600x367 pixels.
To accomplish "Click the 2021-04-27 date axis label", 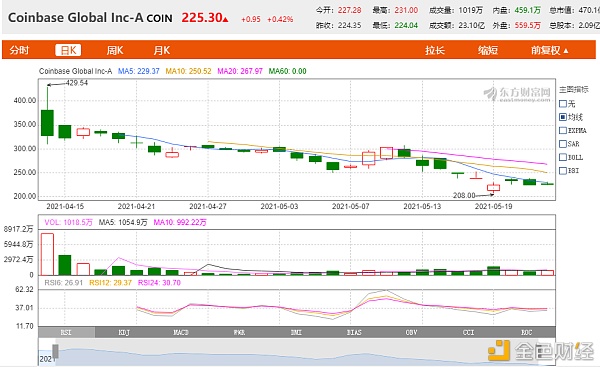I will pyautogui.click(x=208, y=206).
